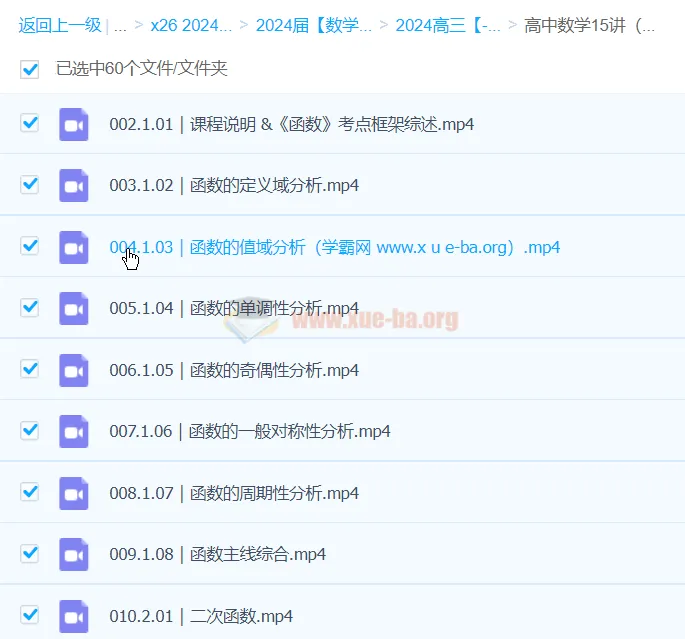Deselect checkbox for 006.1.05 函数的奇偶性分析.mp4
Viewport: 685px width, 639px height.
coord(30,369)
